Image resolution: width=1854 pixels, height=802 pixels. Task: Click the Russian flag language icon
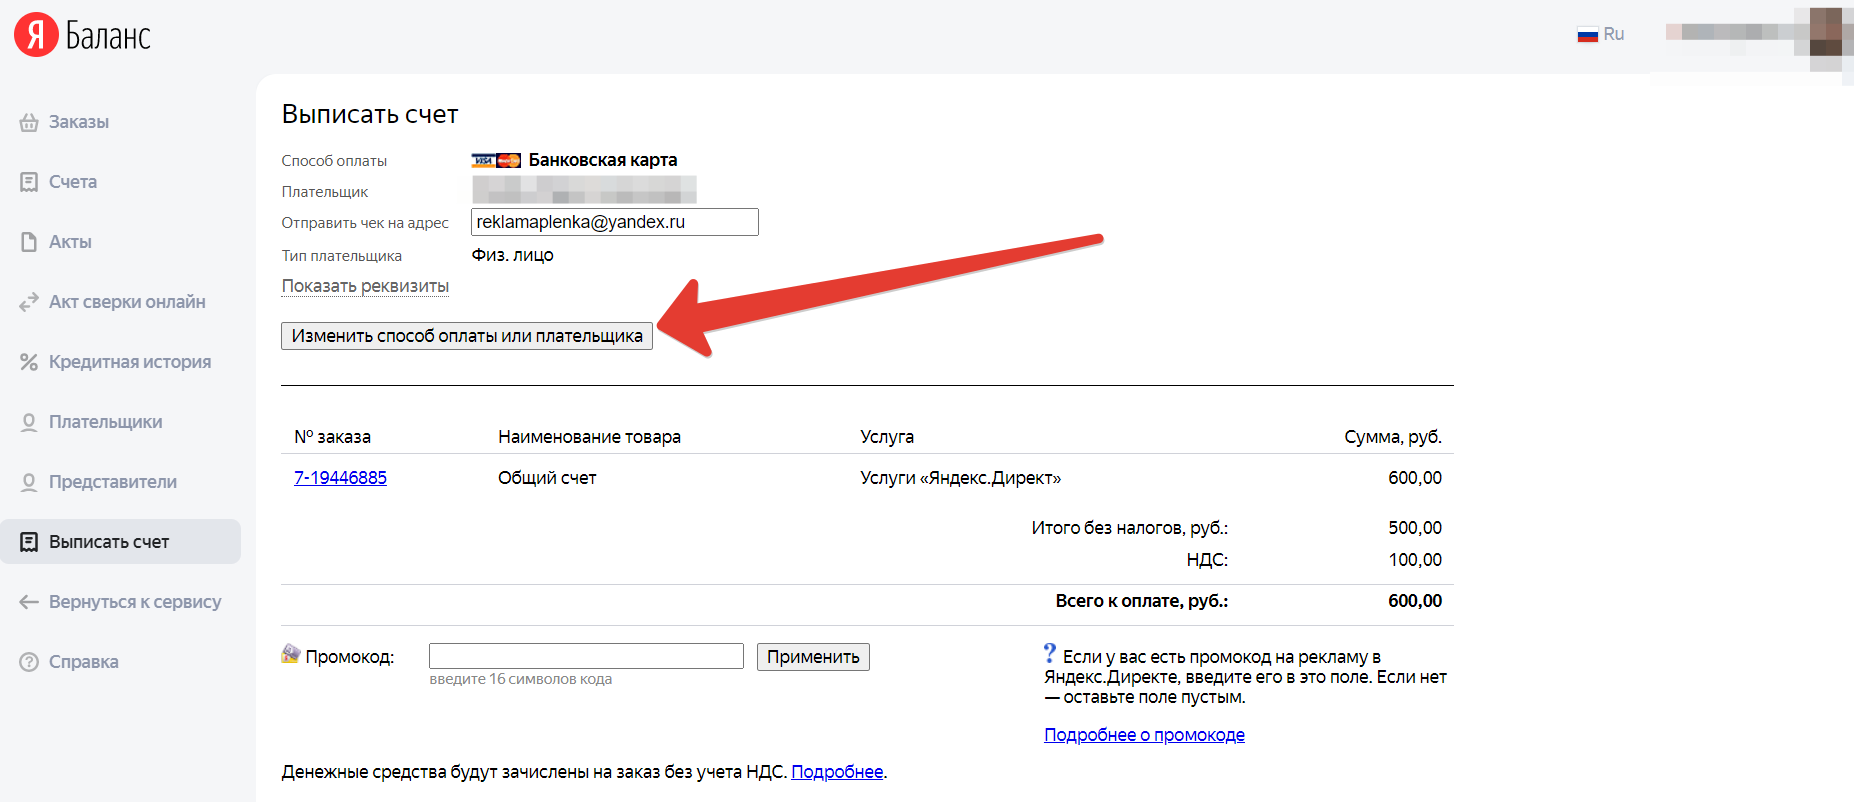(1588, 35)
